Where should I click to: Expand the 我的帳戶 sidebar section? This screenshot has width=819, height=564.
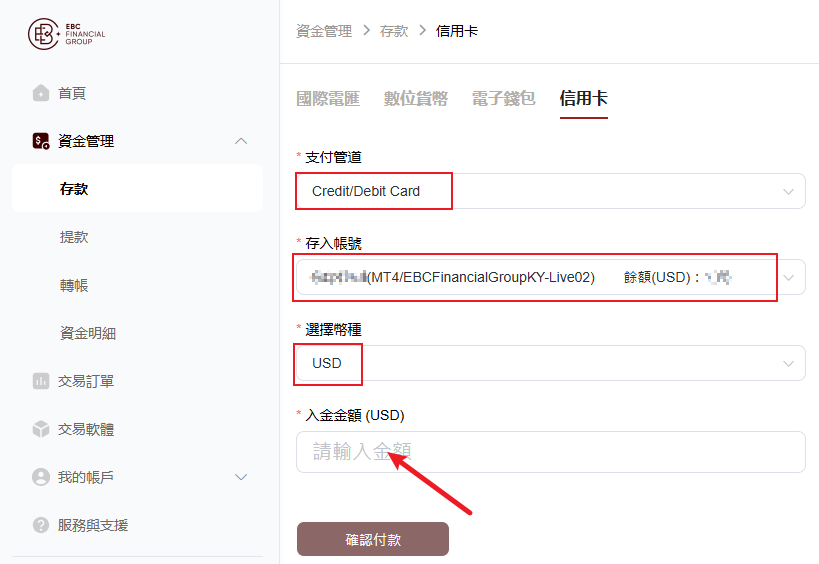click(x=241, y=477)
